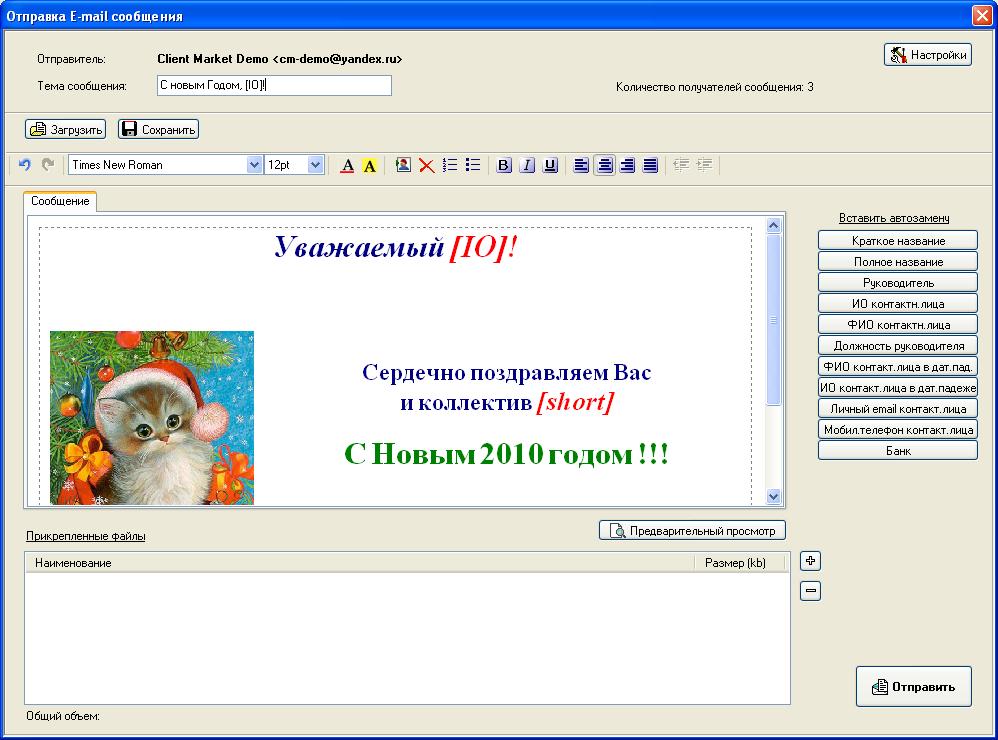Add an attachment with the plus button
998x740 pixels.
[810, 561]
